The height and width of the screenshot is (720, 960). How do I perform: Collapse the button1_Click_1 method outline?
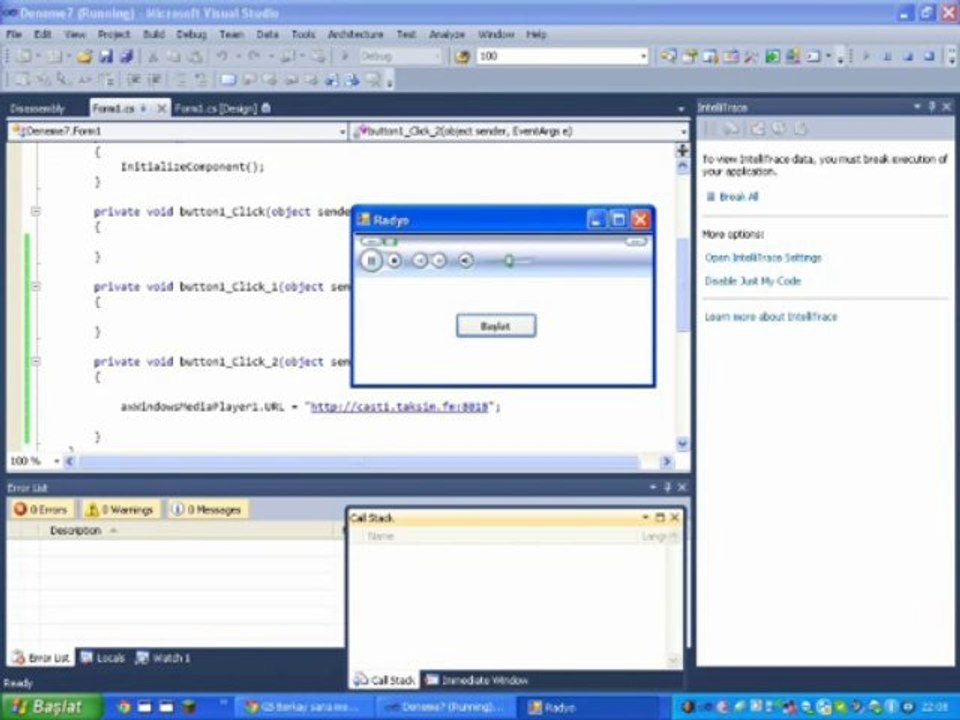36,287
